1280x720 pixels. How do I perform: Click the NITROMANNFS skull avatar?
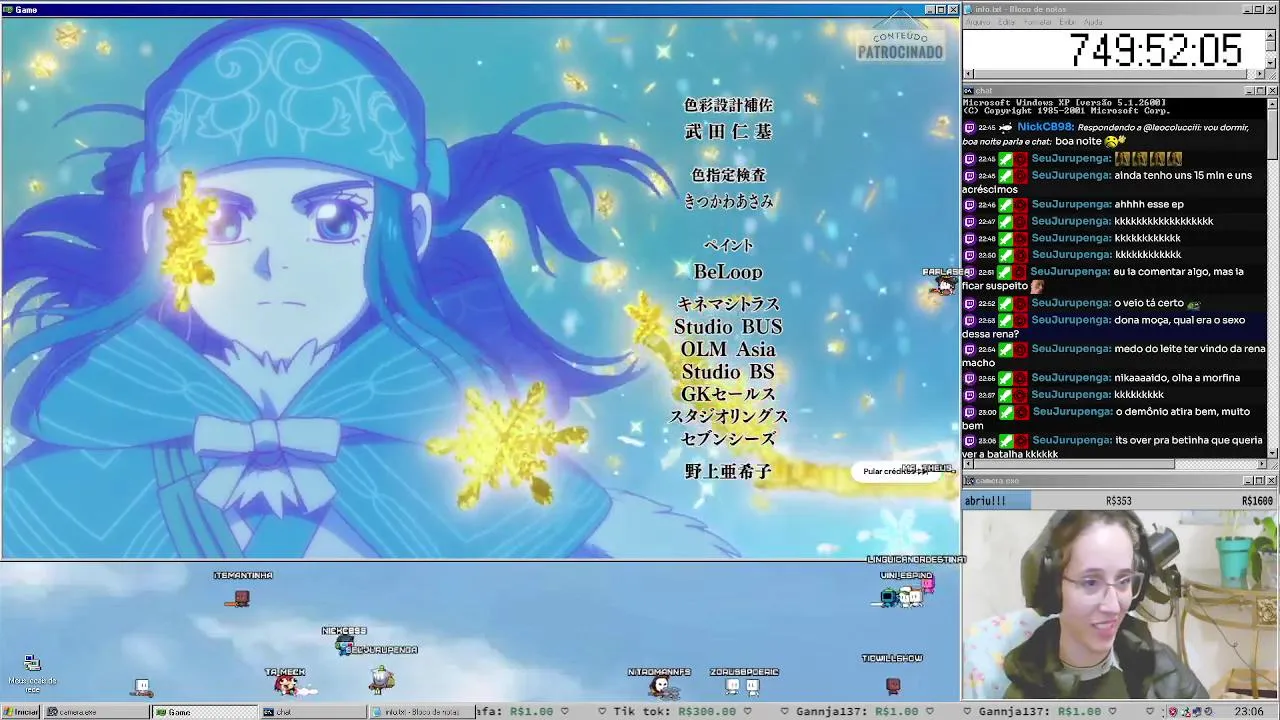[x=659, y=686]
